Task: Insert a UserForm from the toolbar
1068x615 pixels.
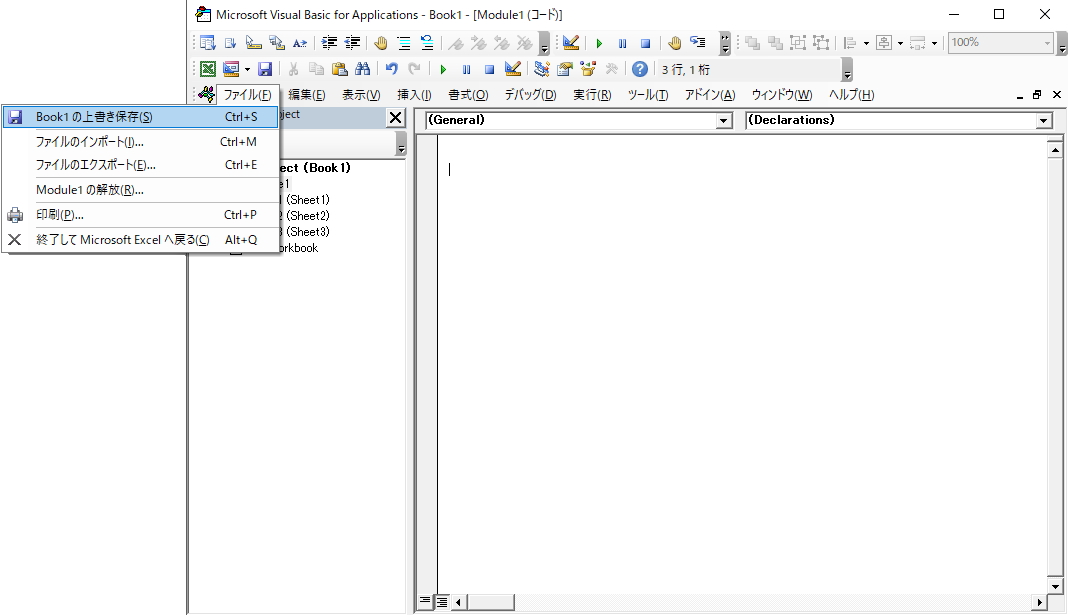Action: (231, 69)
